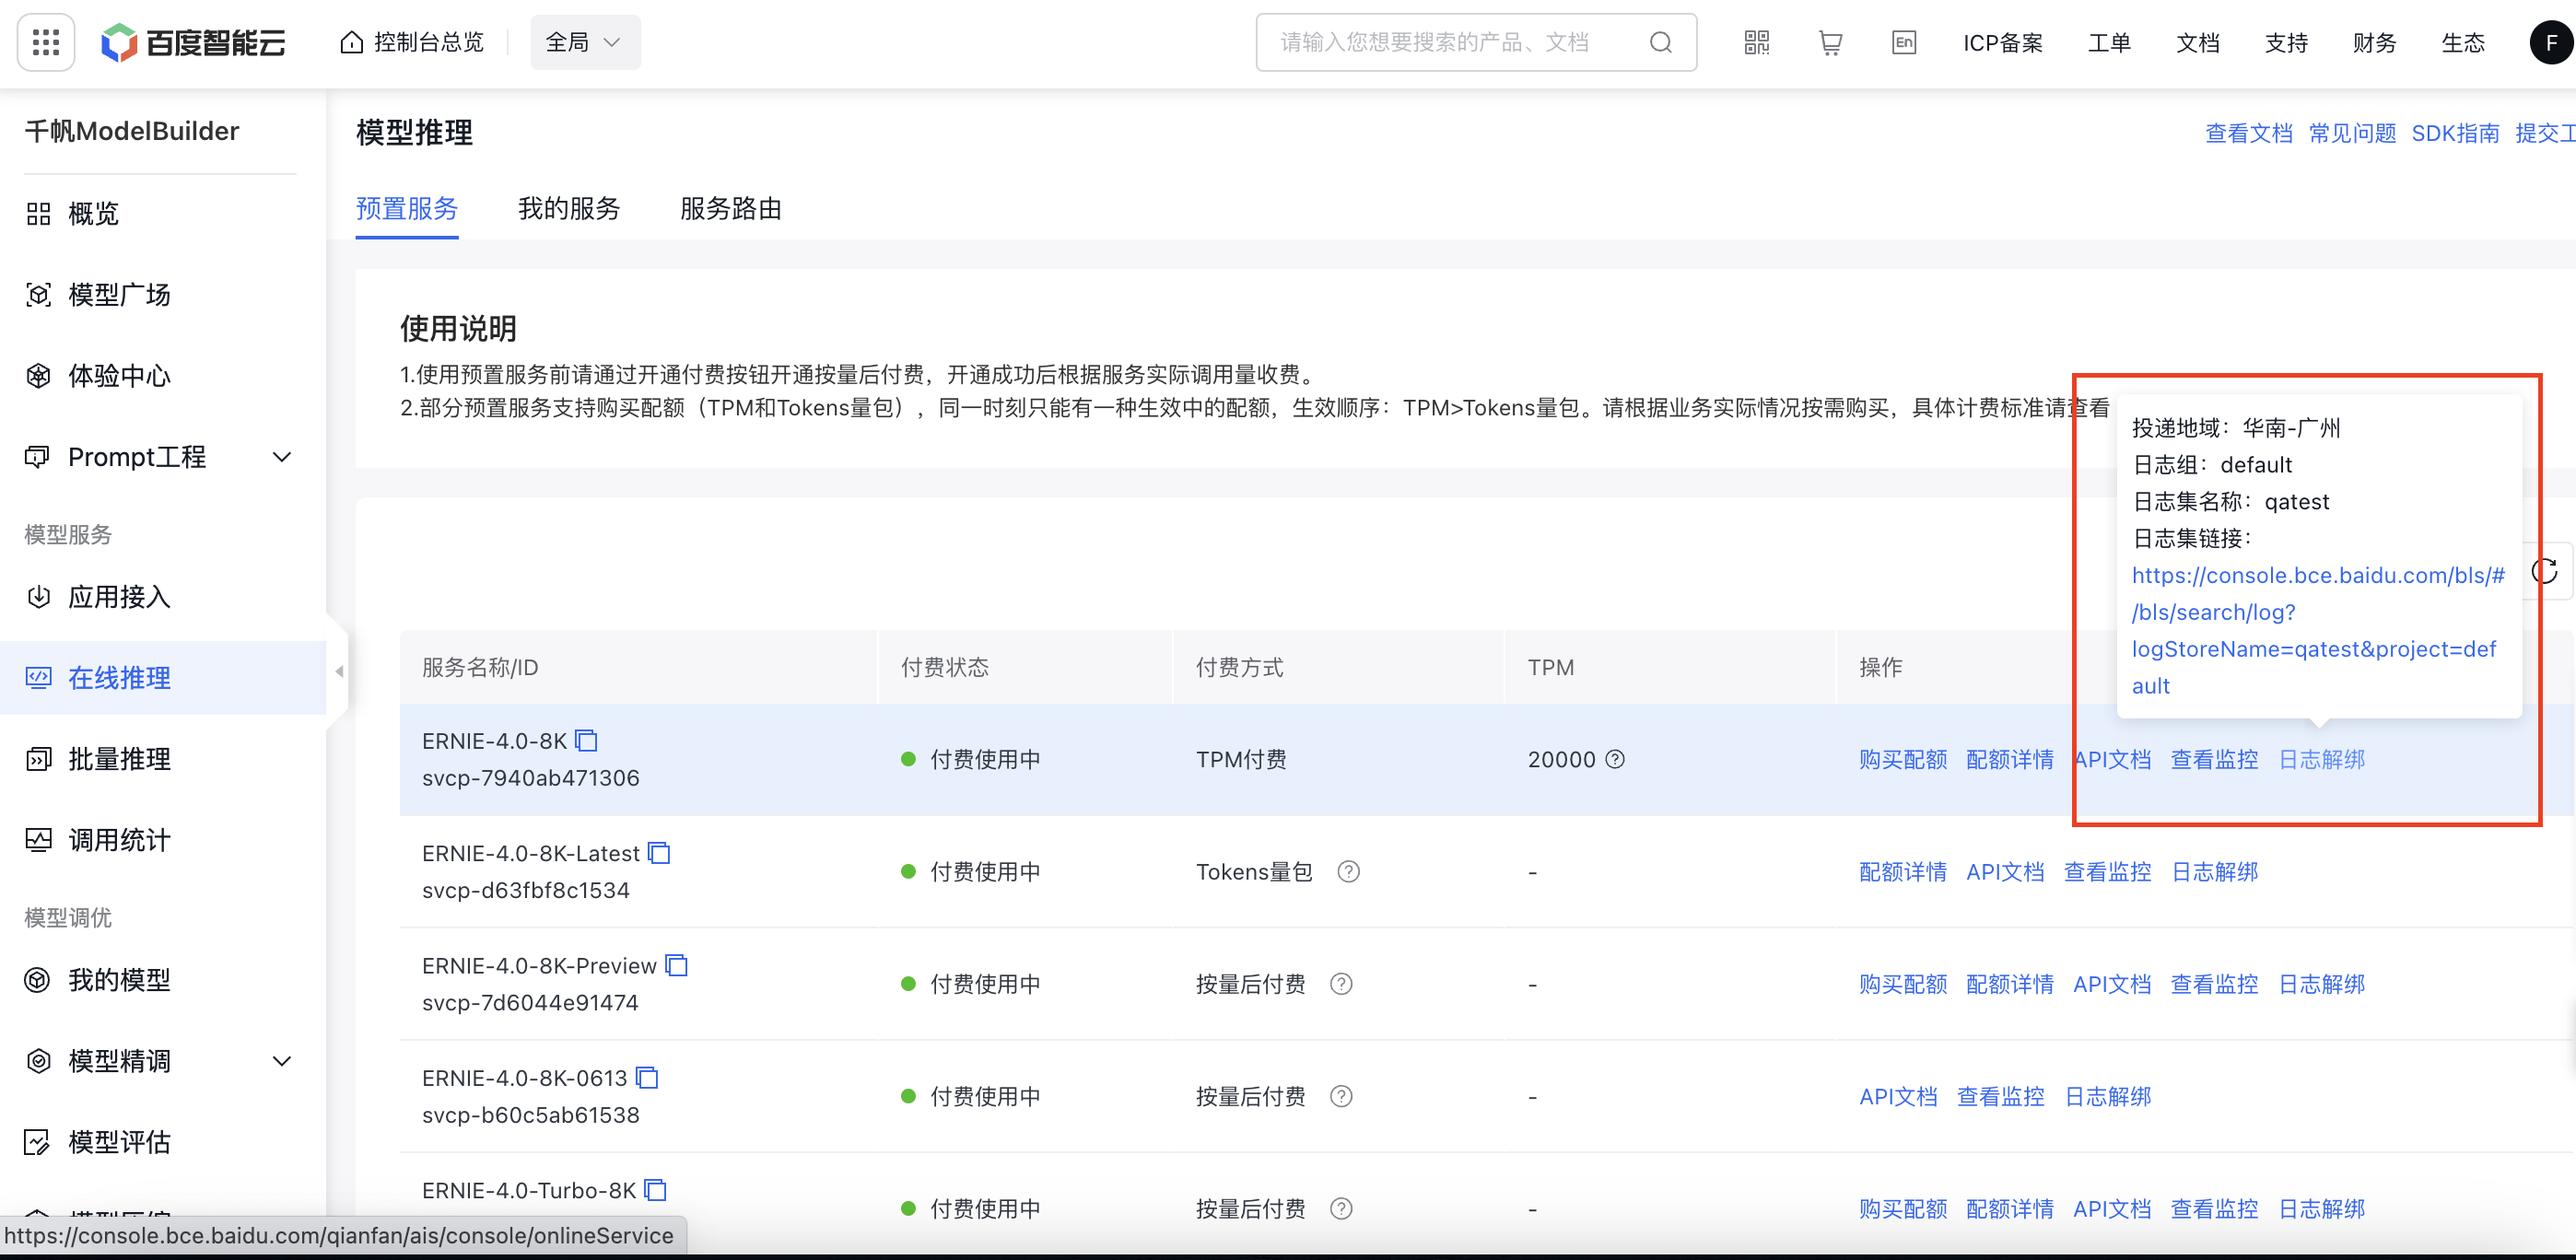Open 生态 in the top menu
The width and height of the screenshot is (2576, 1260).
[x=2463, y=43]
